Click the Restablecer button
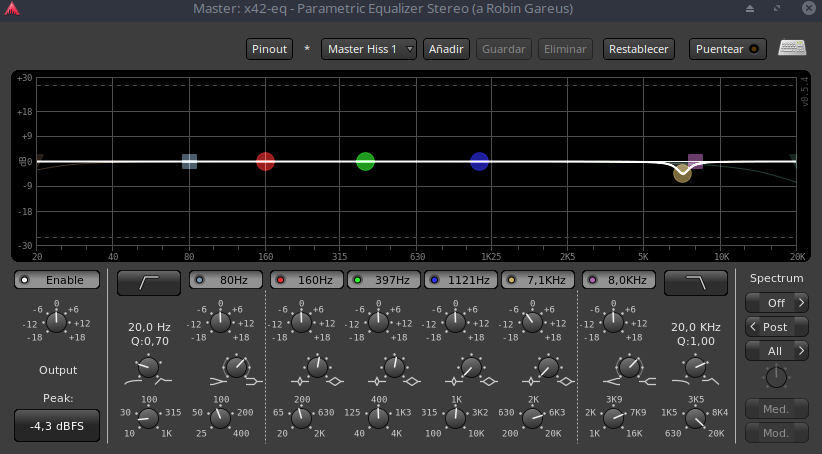 point(639,49)
